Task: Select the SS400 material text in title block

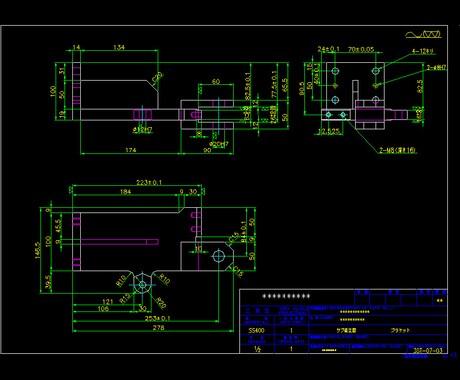Action: (x=256, y=331)
